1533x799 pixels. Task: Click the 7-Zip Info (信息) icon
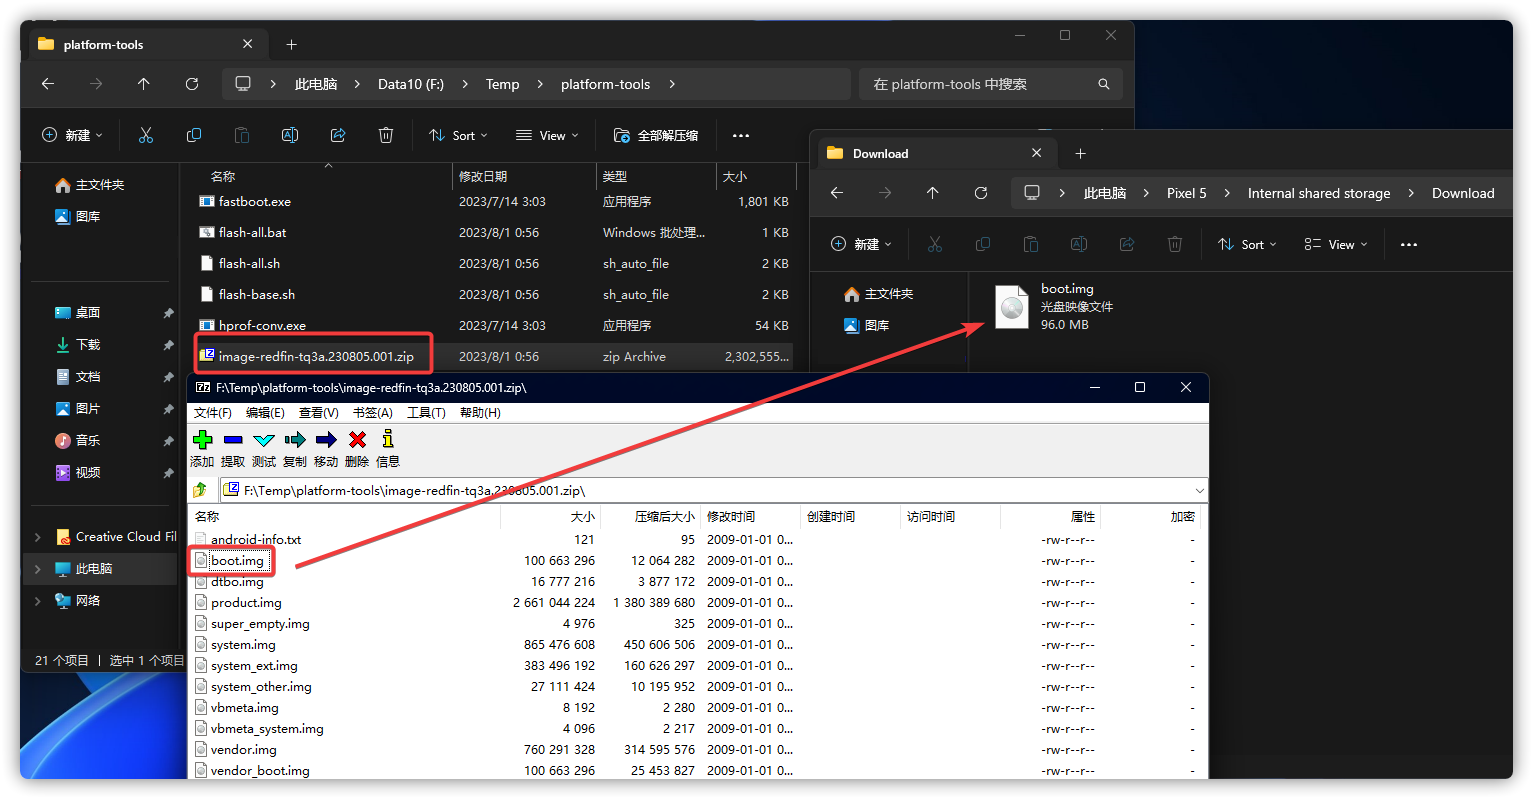tap(388, 440)
